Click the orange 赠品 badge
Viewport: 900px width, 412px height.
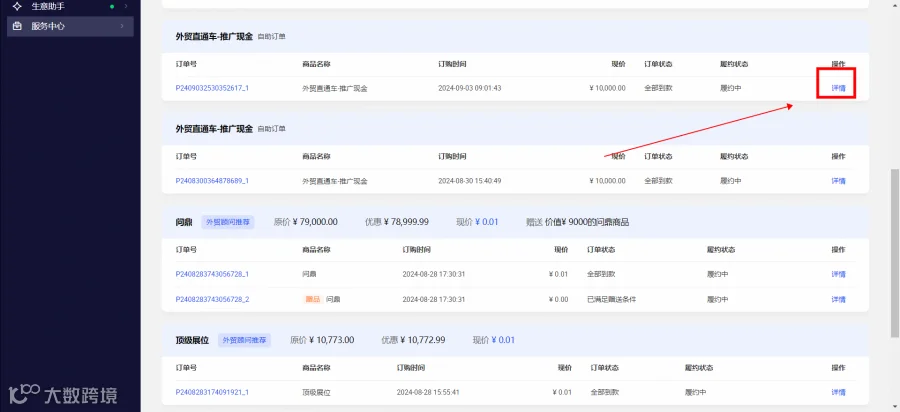312,300
